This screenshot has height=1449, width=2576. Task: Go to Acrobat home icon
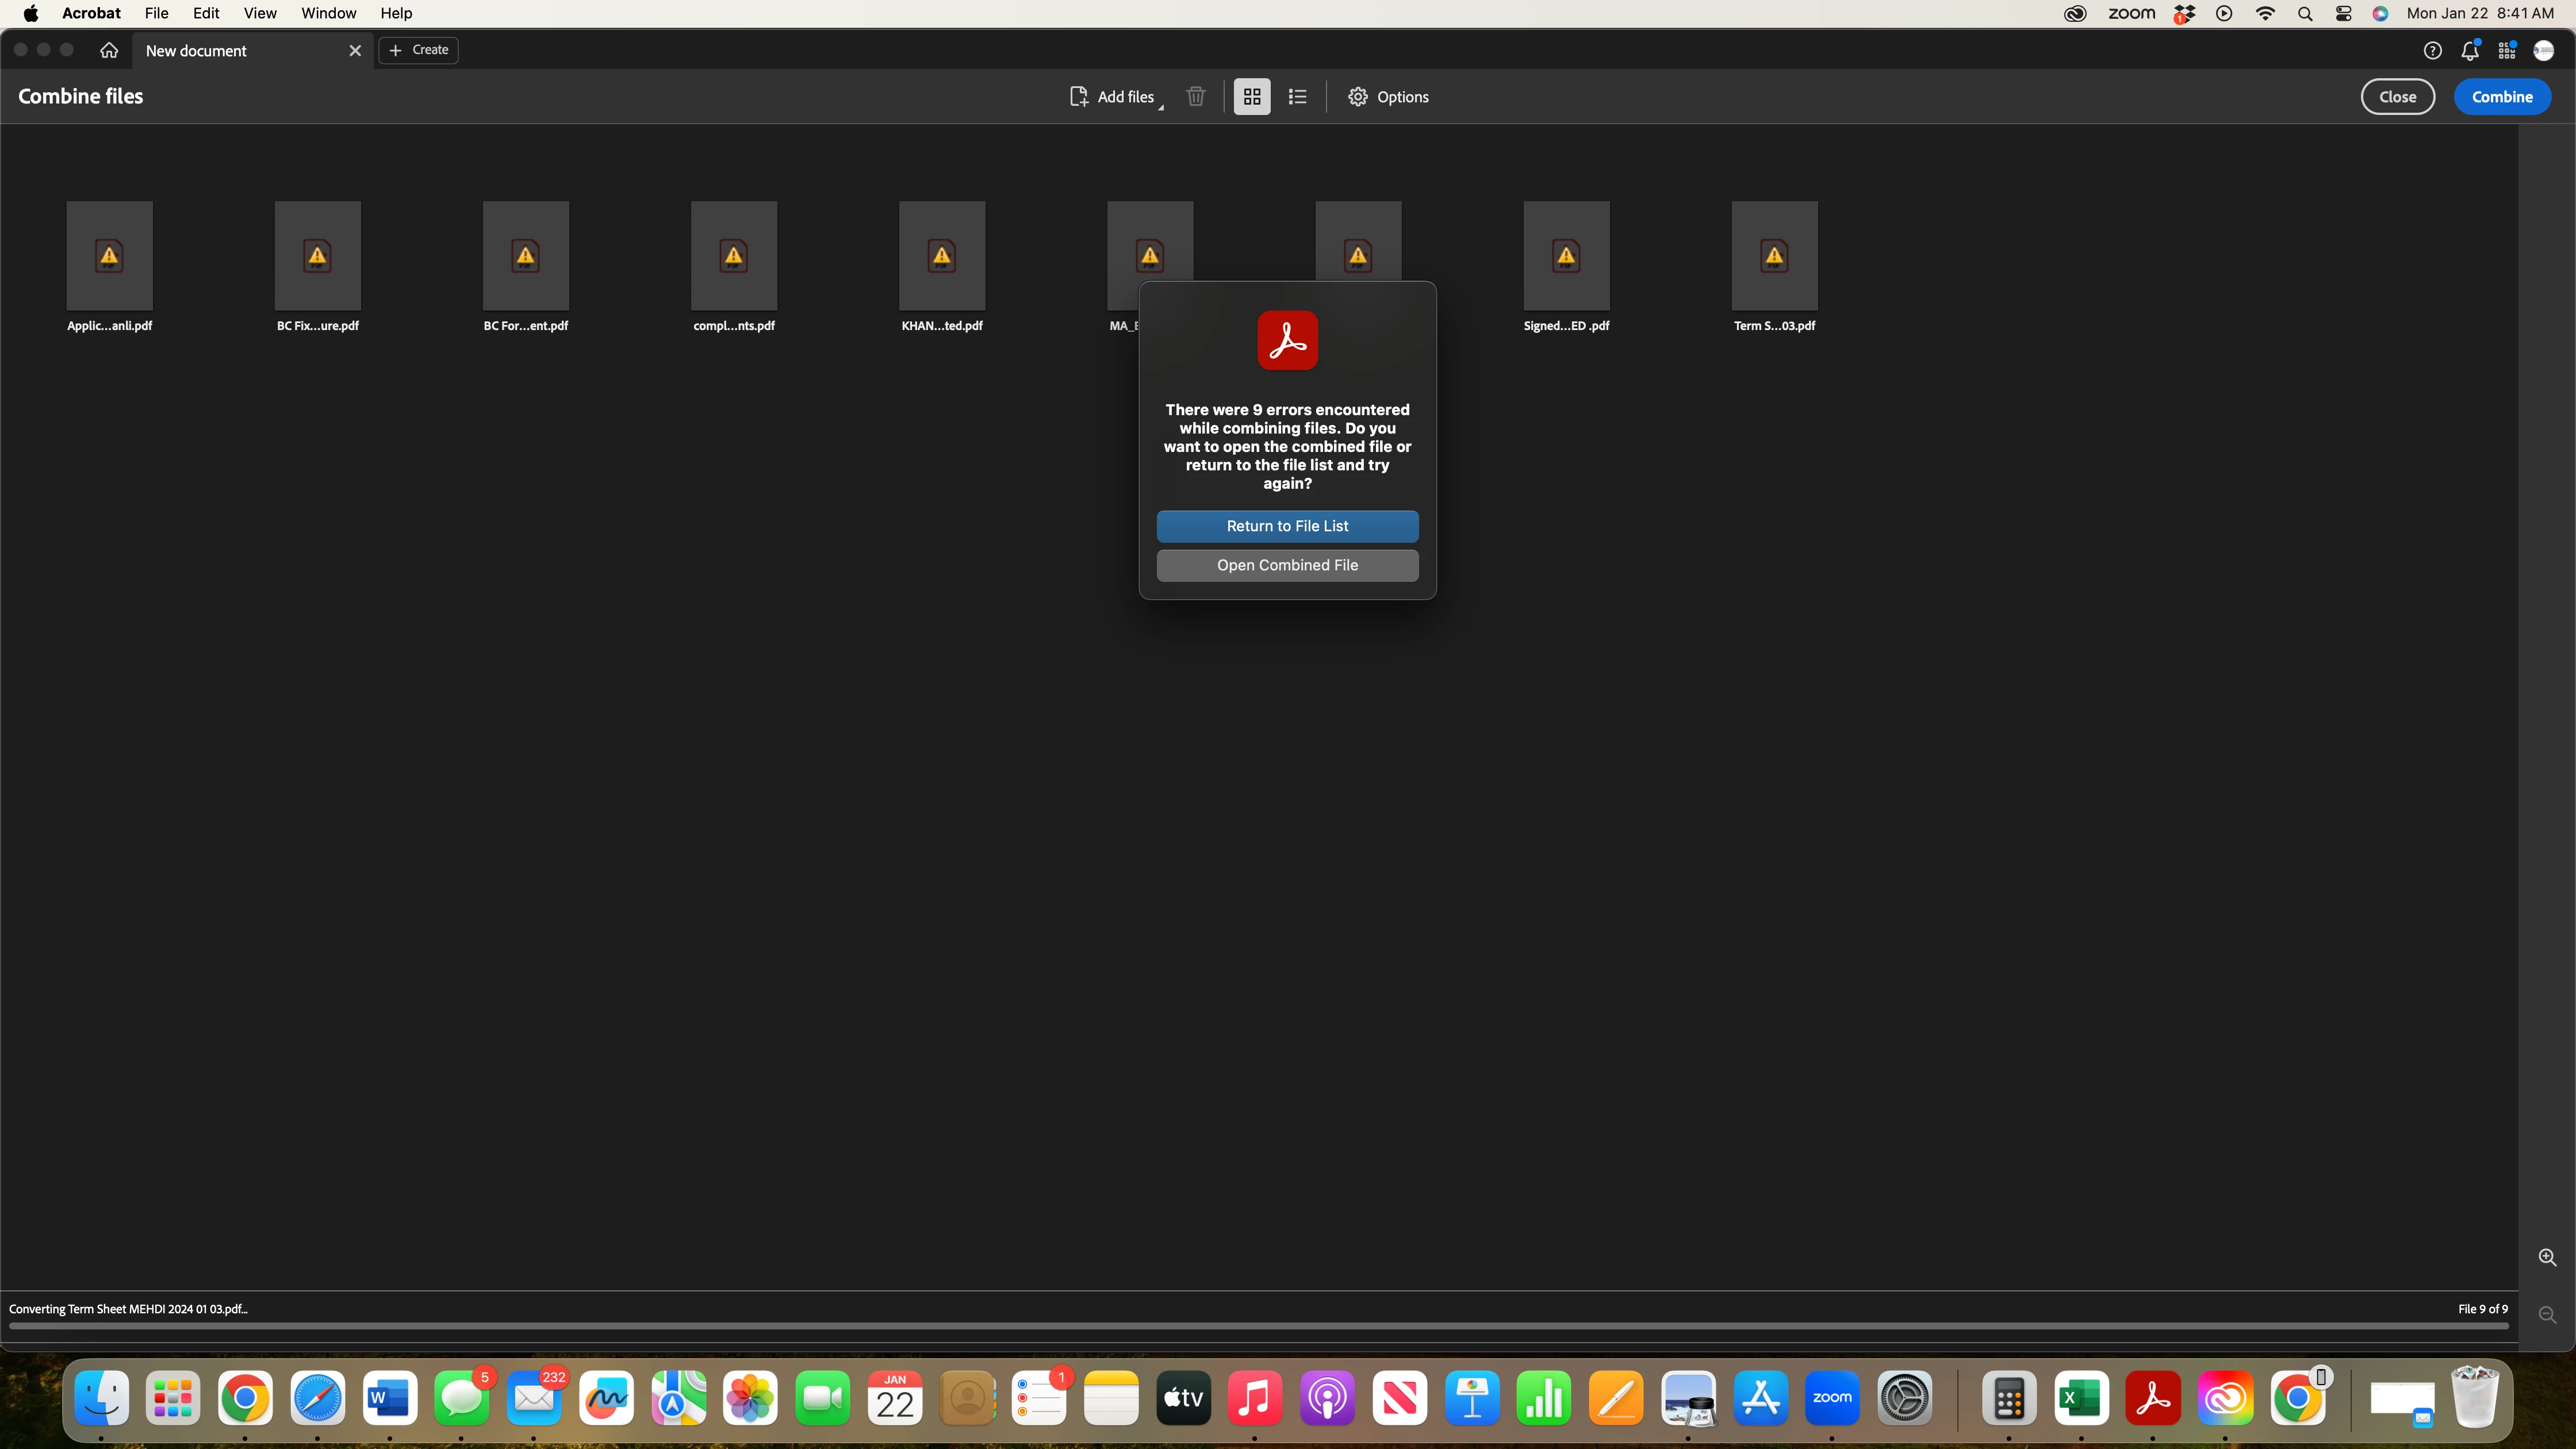click(109, 50)
